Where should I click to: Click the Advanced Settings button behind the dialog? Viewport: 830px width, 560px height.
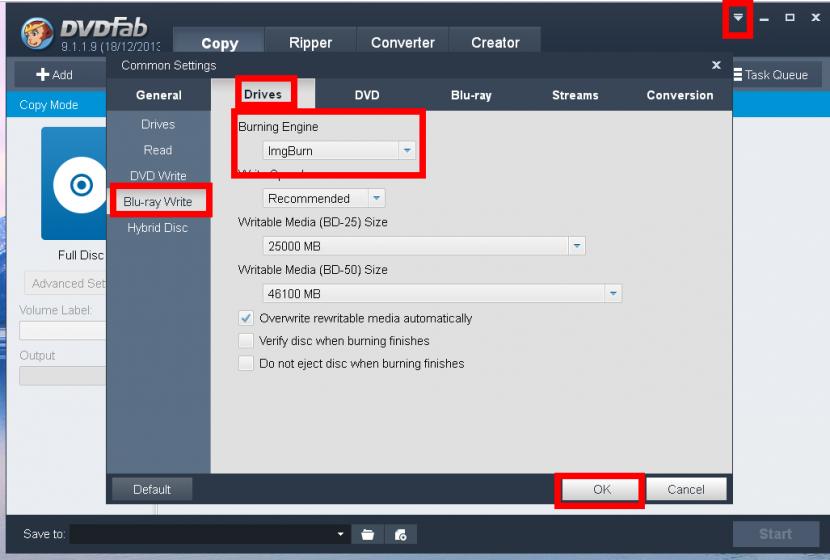coord(66,284)
